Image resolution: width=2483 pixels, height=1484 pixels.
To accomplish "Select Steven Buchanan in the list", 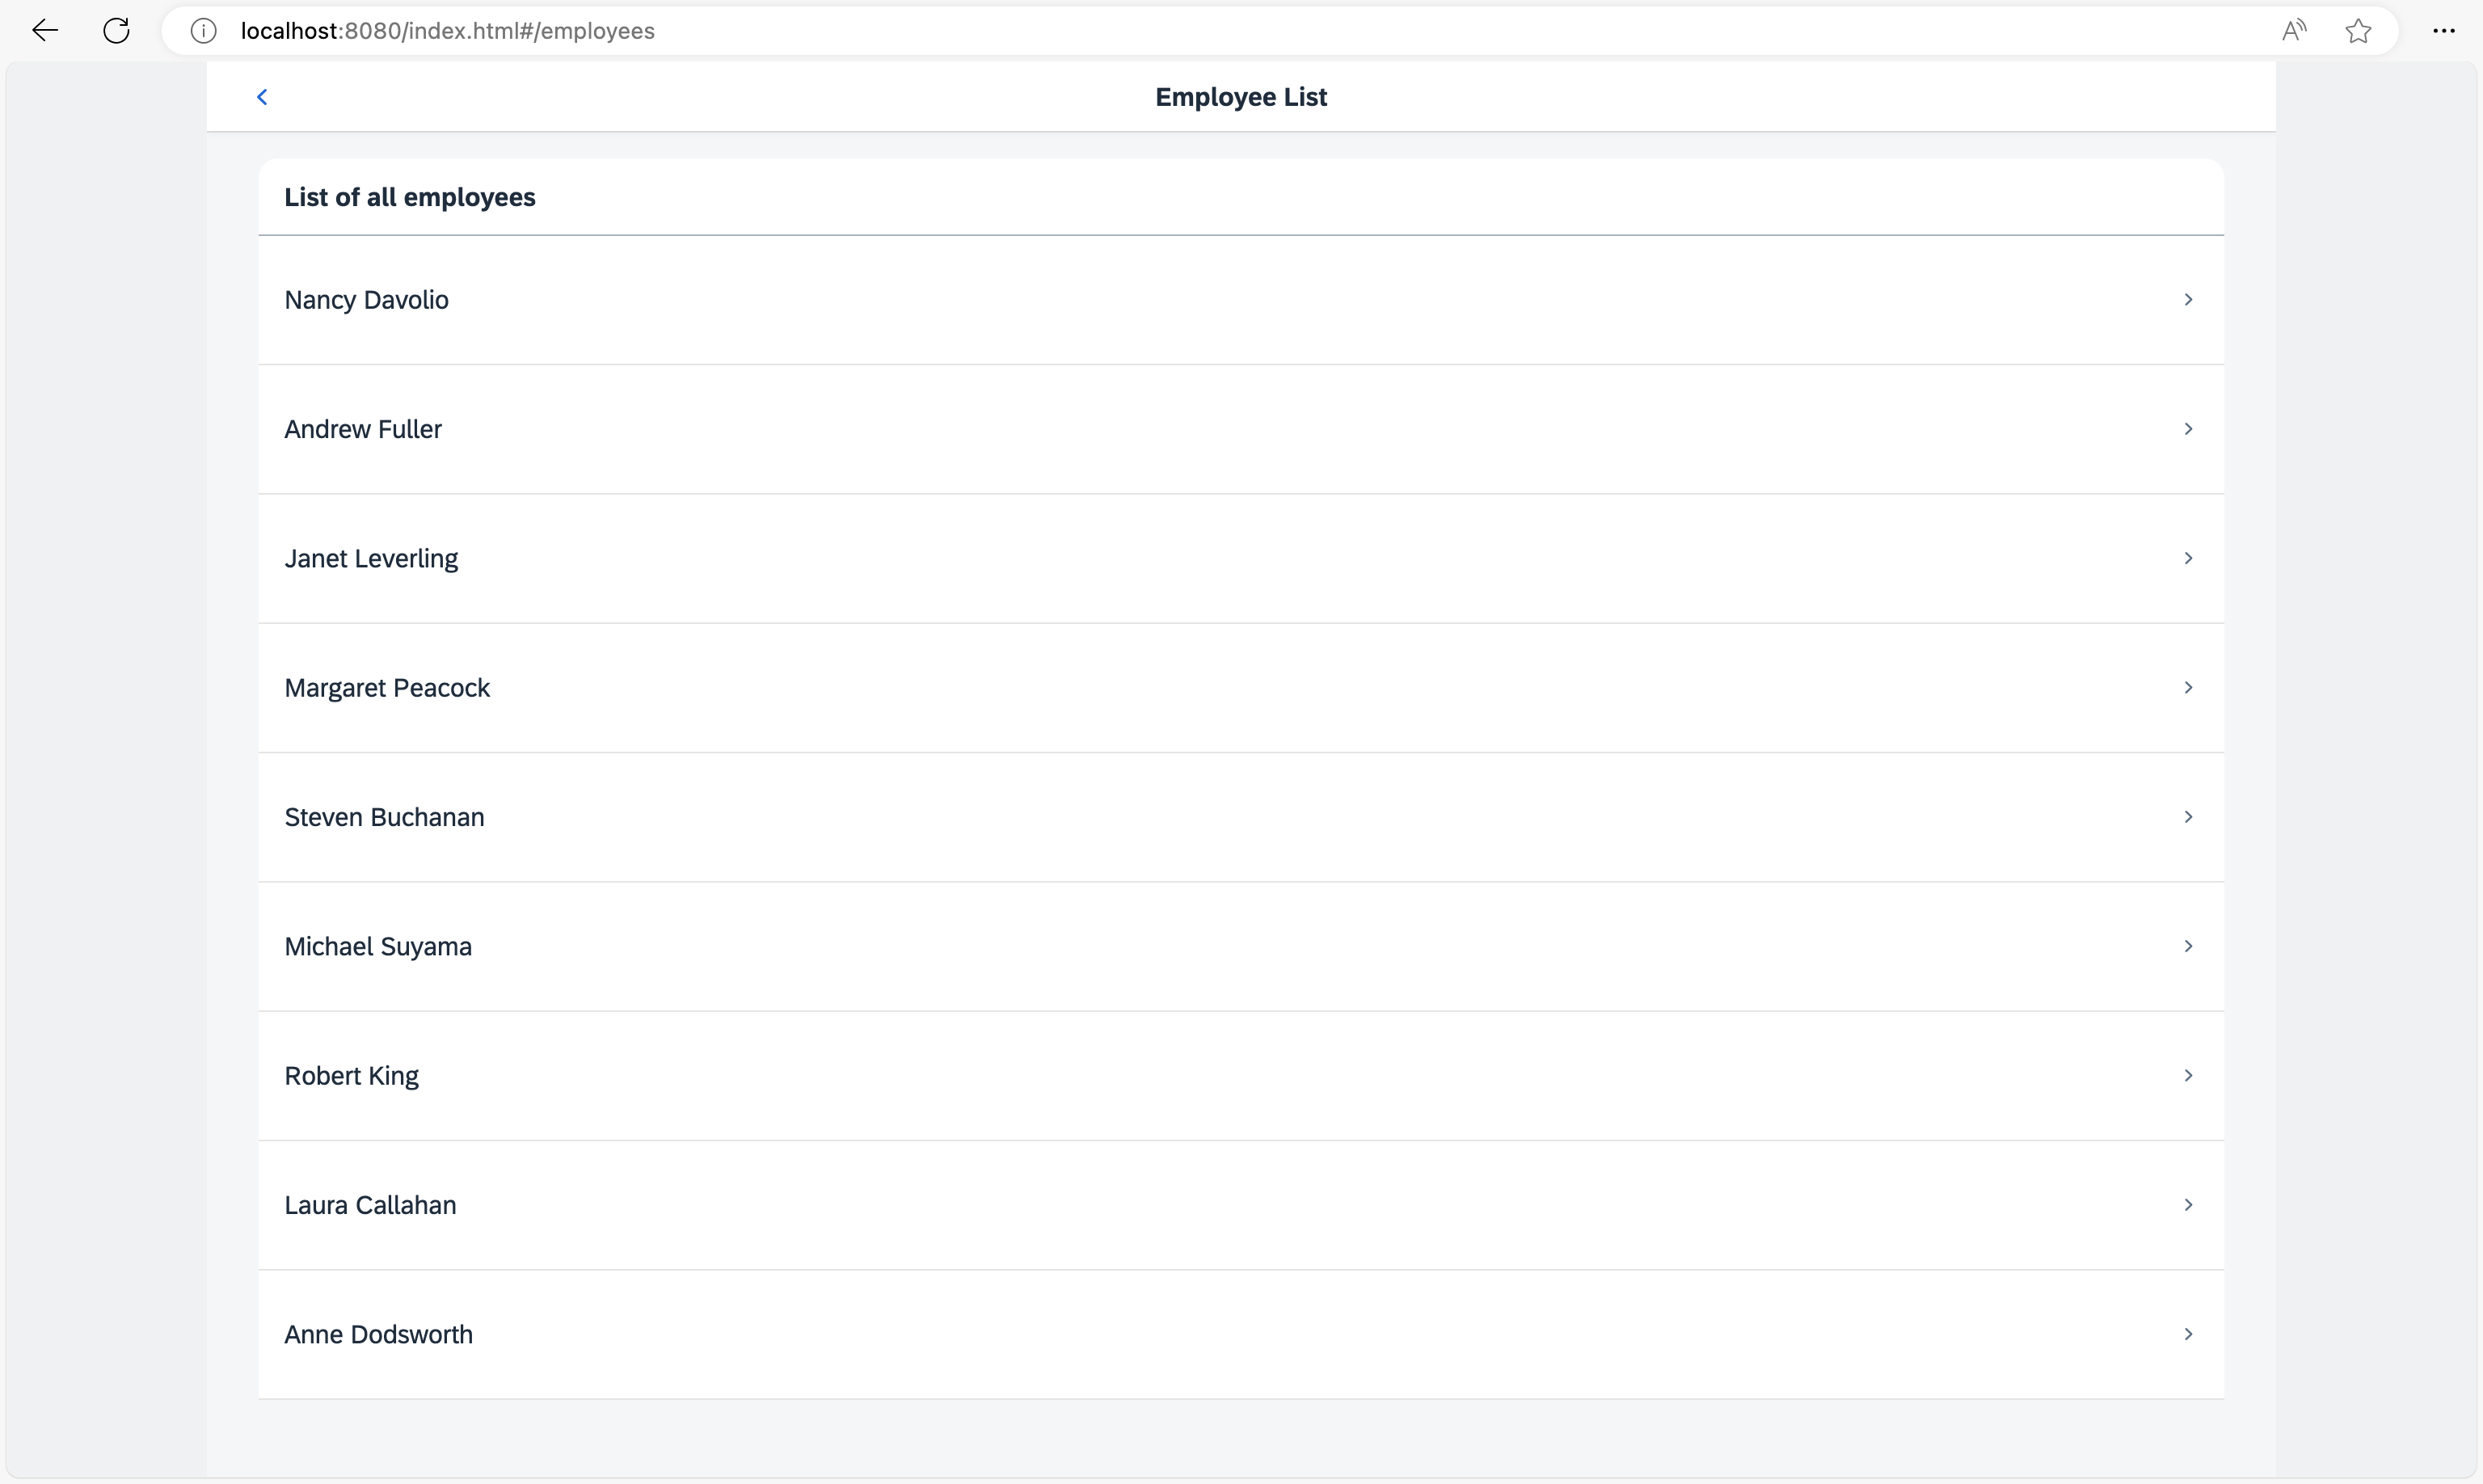I will 1240,817.
